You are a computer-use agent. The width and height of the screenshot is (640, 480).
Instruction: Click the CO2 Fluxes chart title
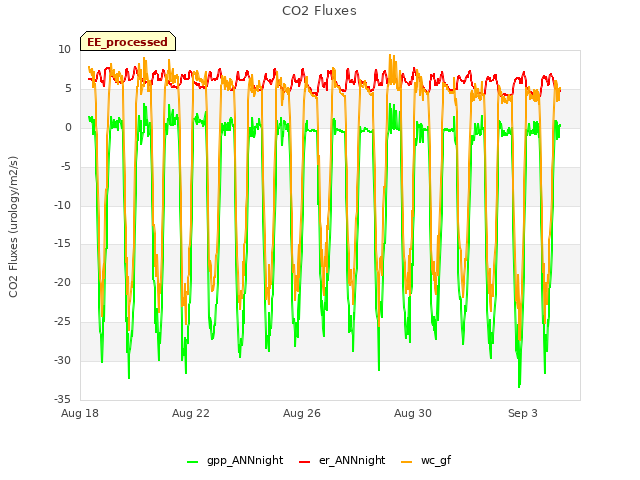point(319,11)
